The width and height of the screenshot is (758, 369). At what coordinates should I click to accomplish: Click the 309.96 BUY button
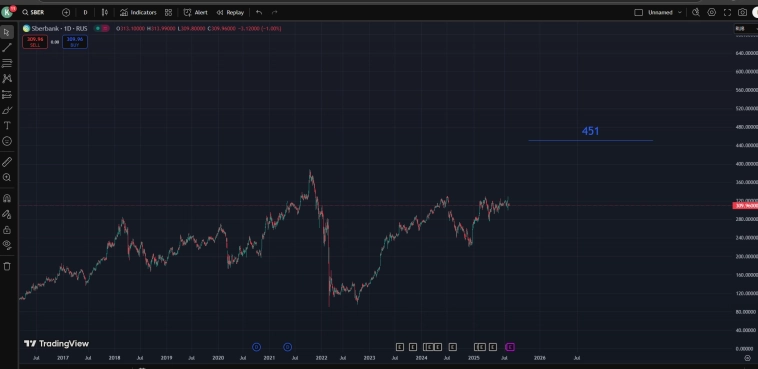[74, 42]
